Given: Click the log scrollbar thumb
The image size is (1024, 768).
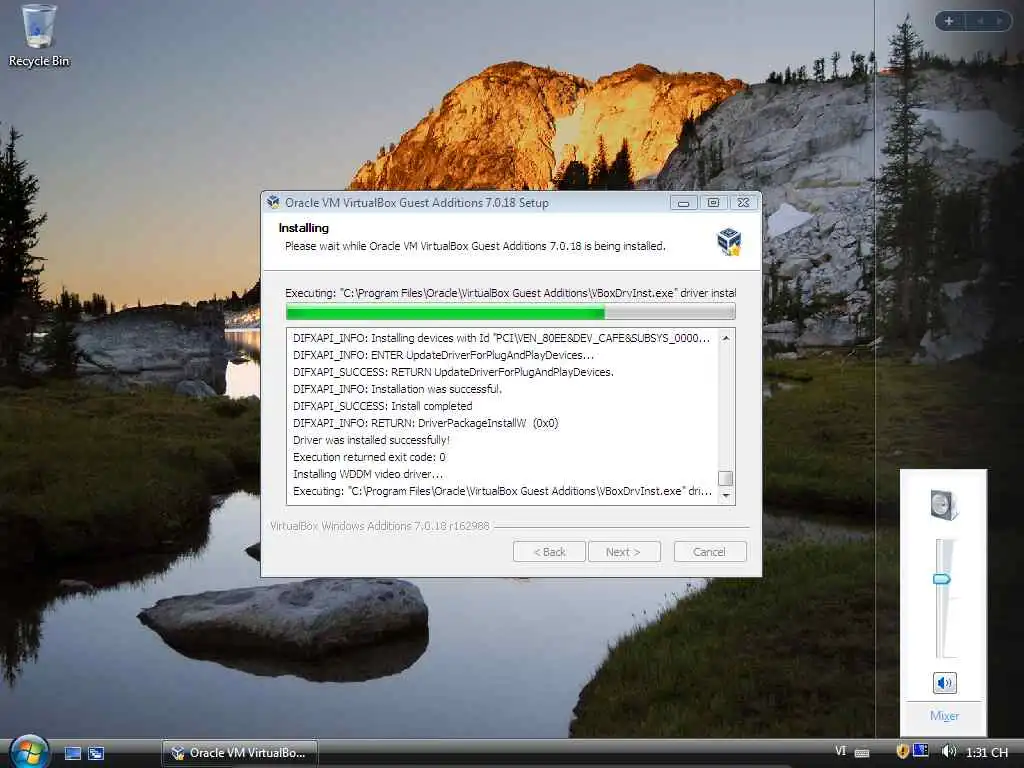Looking at the screenshot, I should pyautogui.click(x=726, y=479).
